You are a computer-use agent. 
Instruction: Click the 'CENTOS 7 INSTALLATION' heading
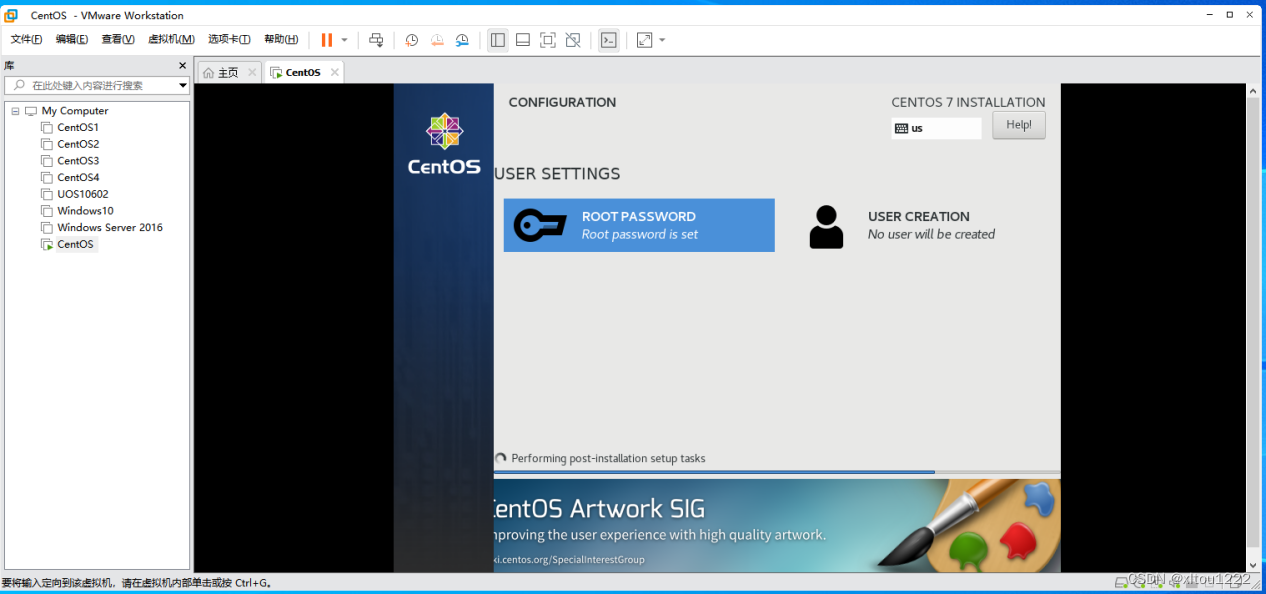[968, 102]
